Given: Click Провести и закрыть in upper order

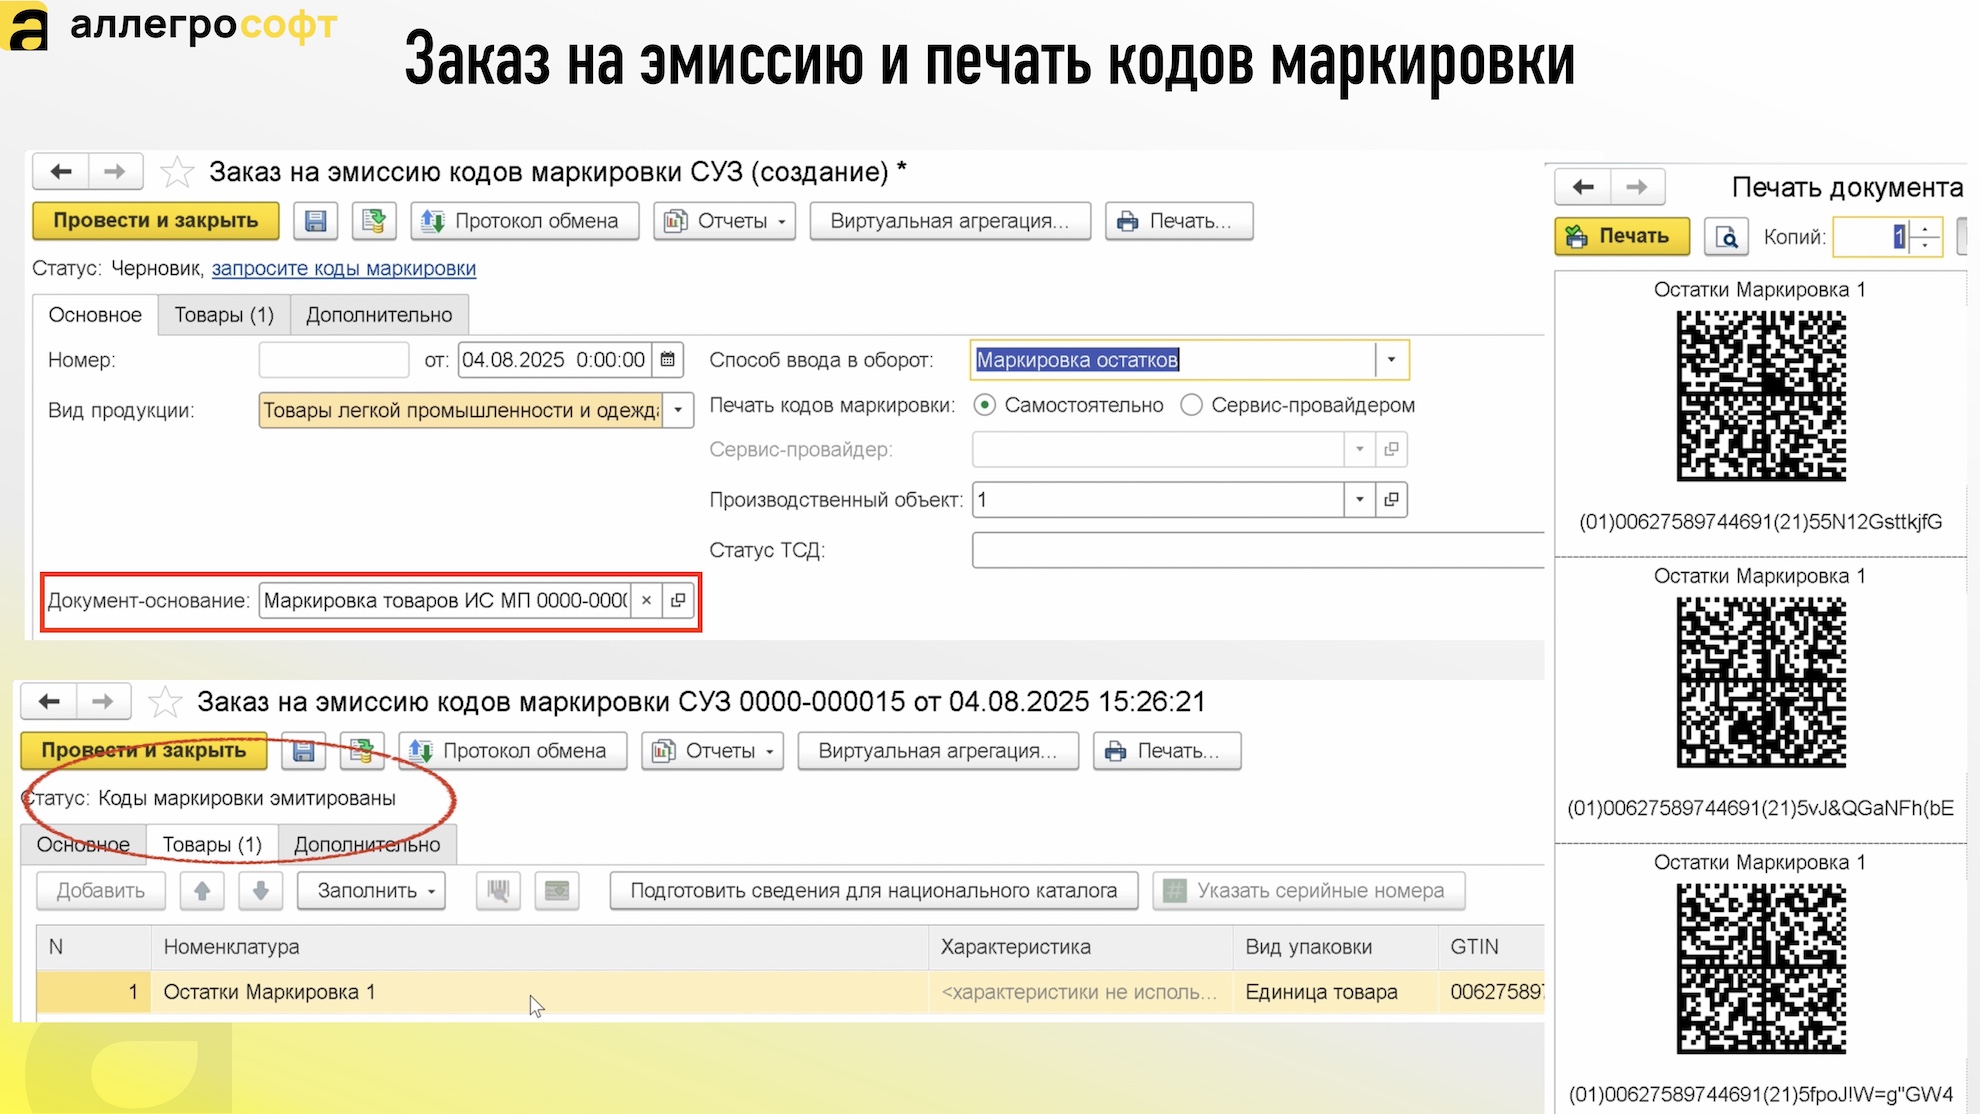Looking at the screenshot, I should point(156,221).
